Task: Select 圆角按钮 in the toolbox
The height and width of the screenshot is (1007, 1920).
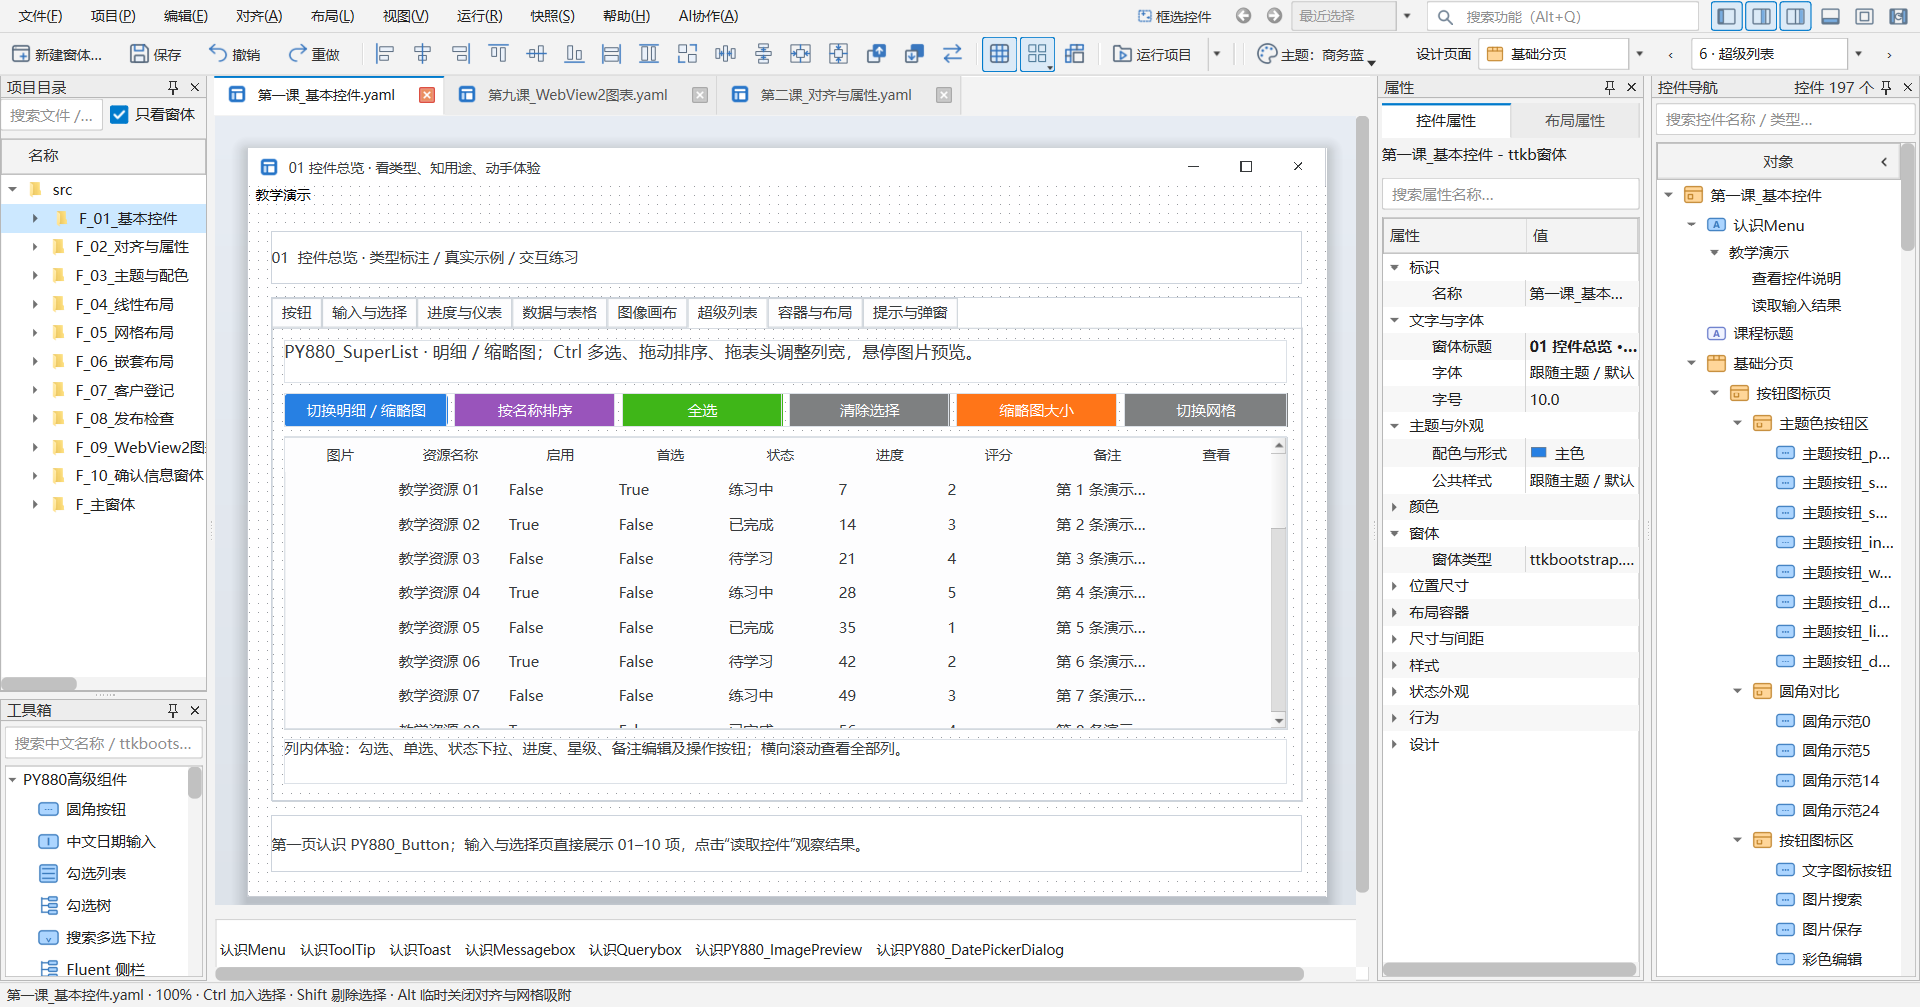Action: tap(96, 810)
